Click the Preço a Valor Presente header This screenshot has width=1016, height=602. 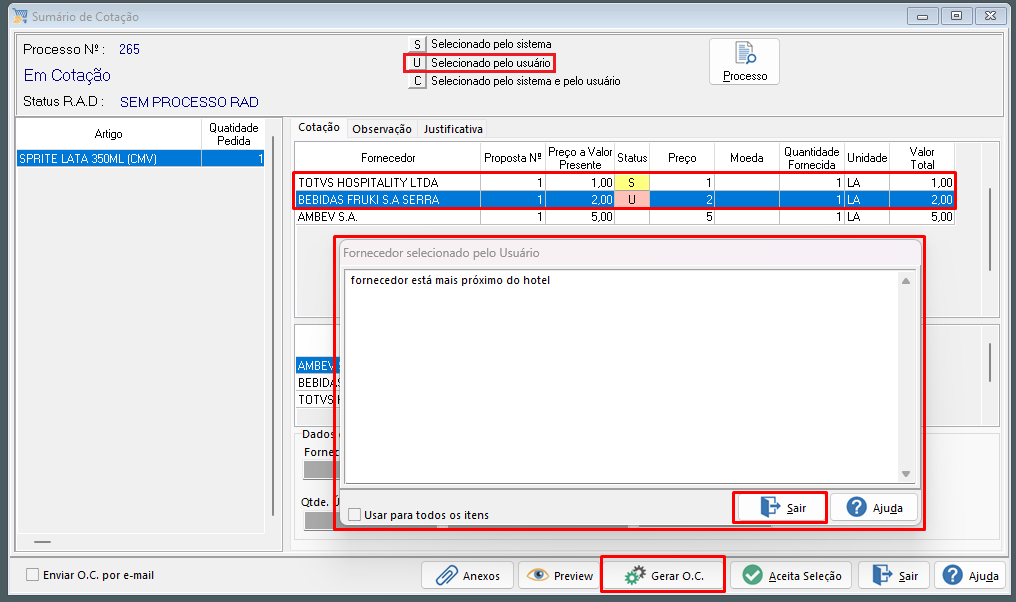point(580,157)
